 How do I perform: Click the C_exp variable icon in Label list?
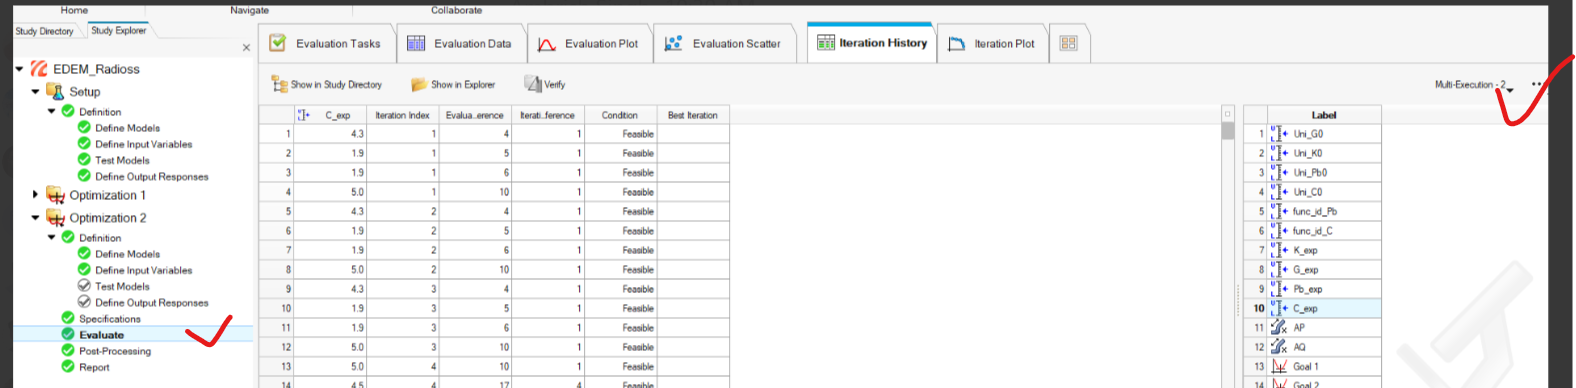point(1279,308)
